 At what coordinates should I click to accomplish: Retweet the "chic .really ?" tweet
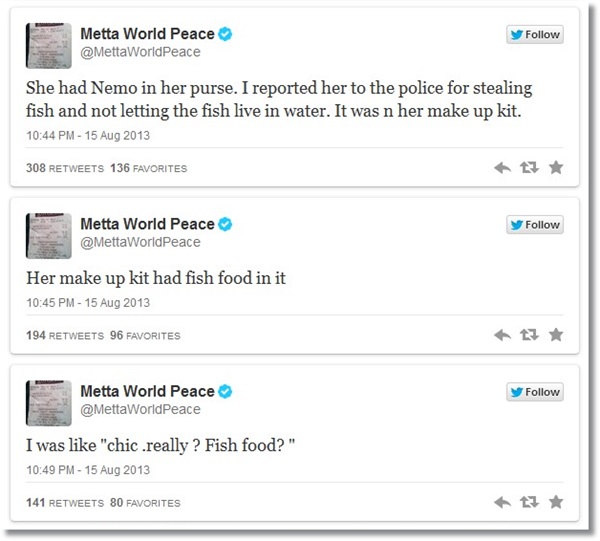tap(529, 502)
